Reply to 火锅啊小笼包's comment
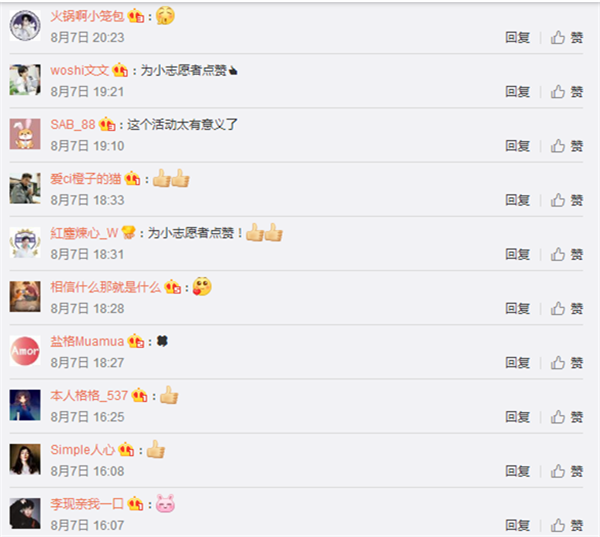The image size is (600, 537). pos(517,38)
